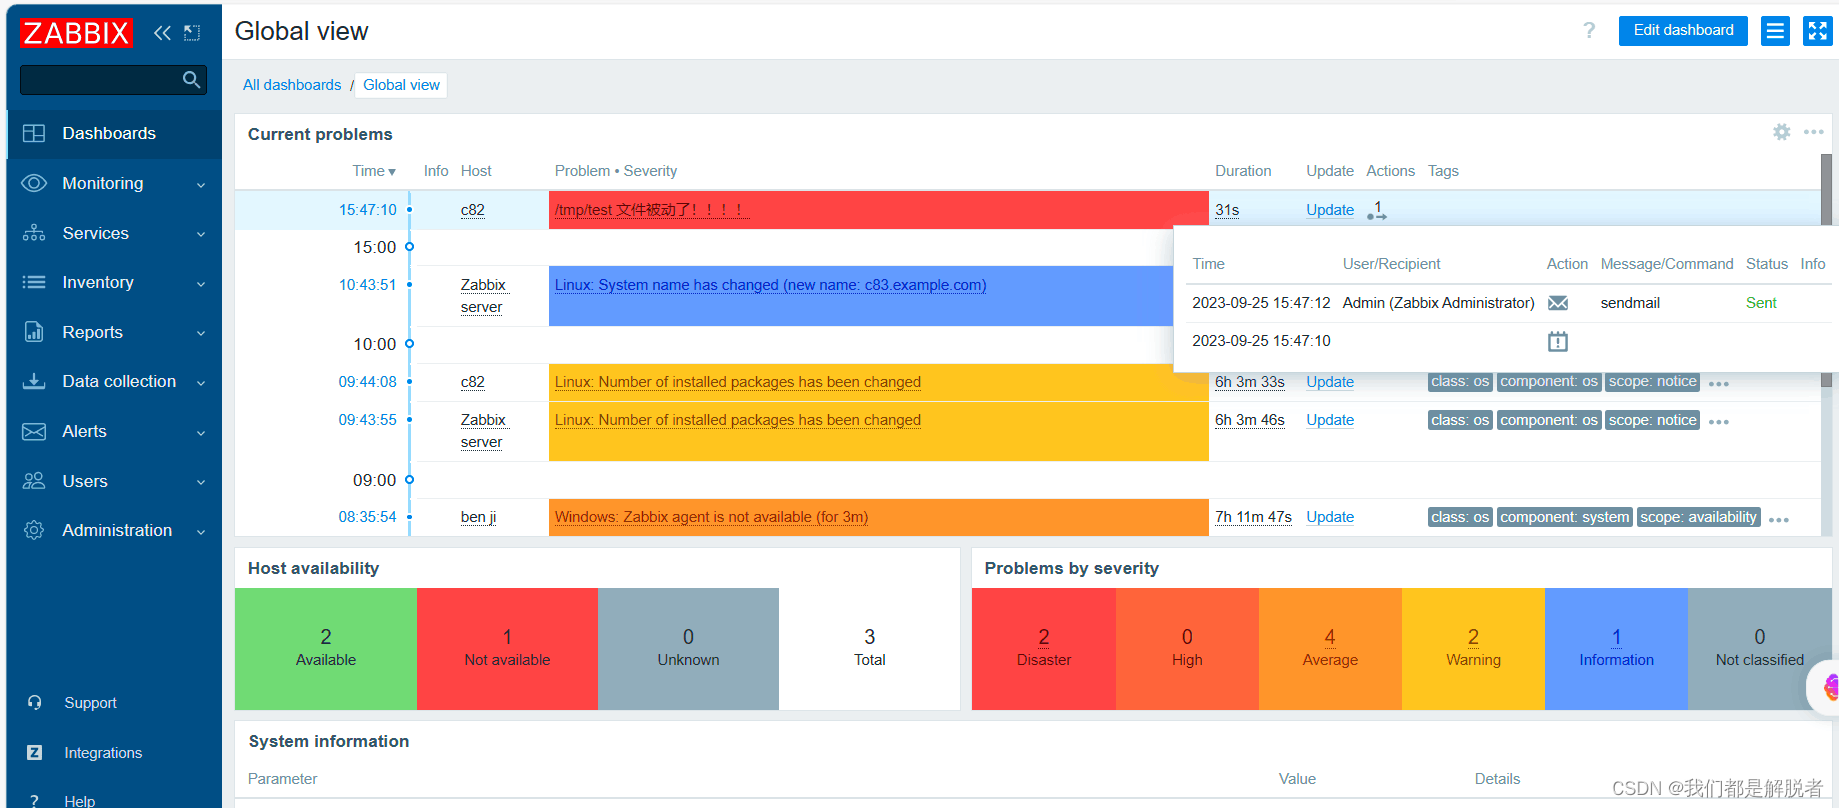Click the sidebar search field
1839x808 pixels.
[113, 80]
